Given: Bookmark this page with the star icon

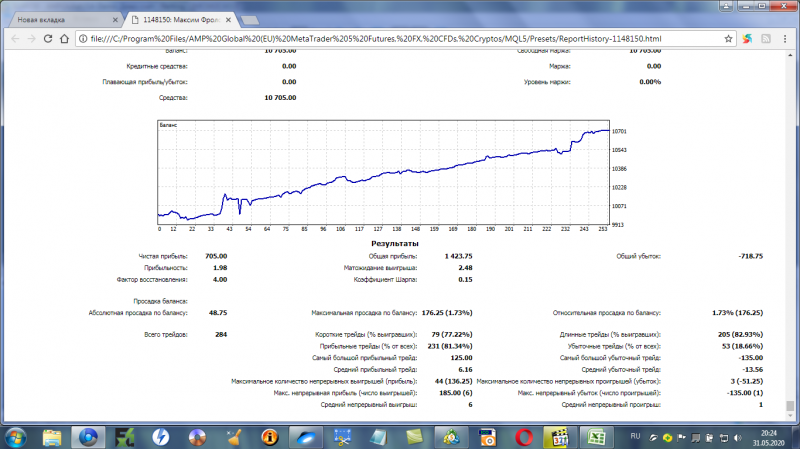Looking at the screenshot, I should [728, 39].
